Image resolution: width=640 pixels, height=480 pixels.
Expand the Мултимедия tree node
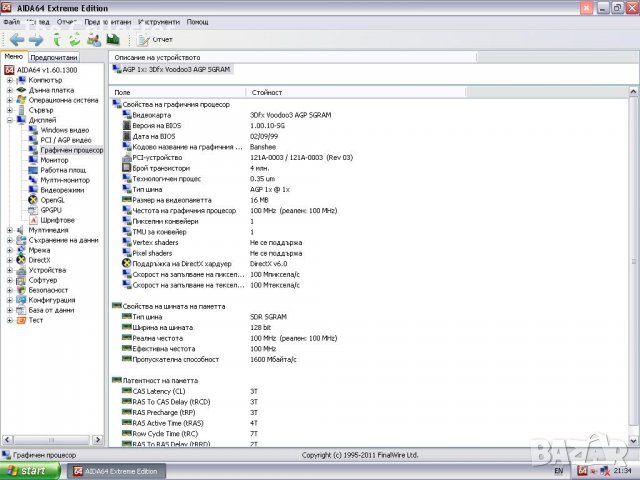coord(9,230)
